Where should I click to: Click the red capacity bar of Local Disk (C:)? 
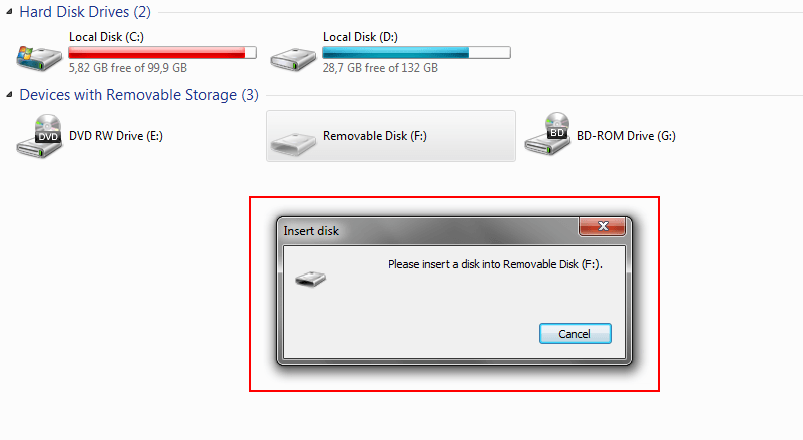161,52
